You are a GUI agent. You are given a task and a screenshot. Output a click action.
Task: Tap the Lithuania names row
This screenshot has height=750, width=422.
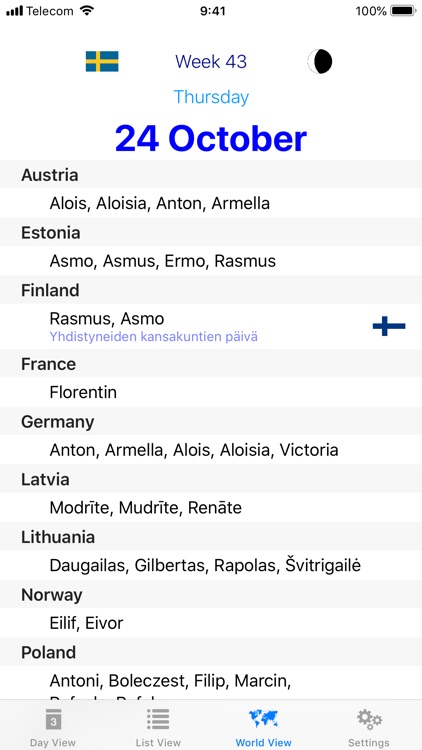(211, 565)
